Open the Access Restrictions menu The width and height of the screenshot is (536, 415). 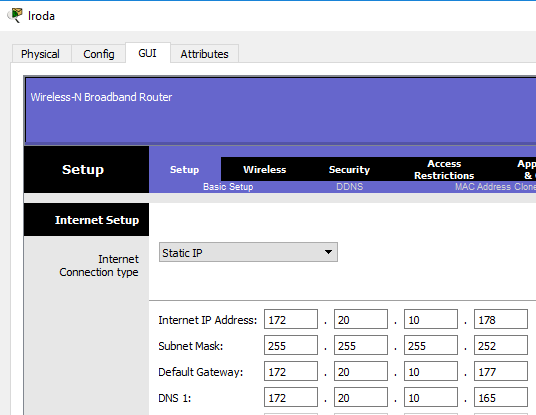pos(444,170)
